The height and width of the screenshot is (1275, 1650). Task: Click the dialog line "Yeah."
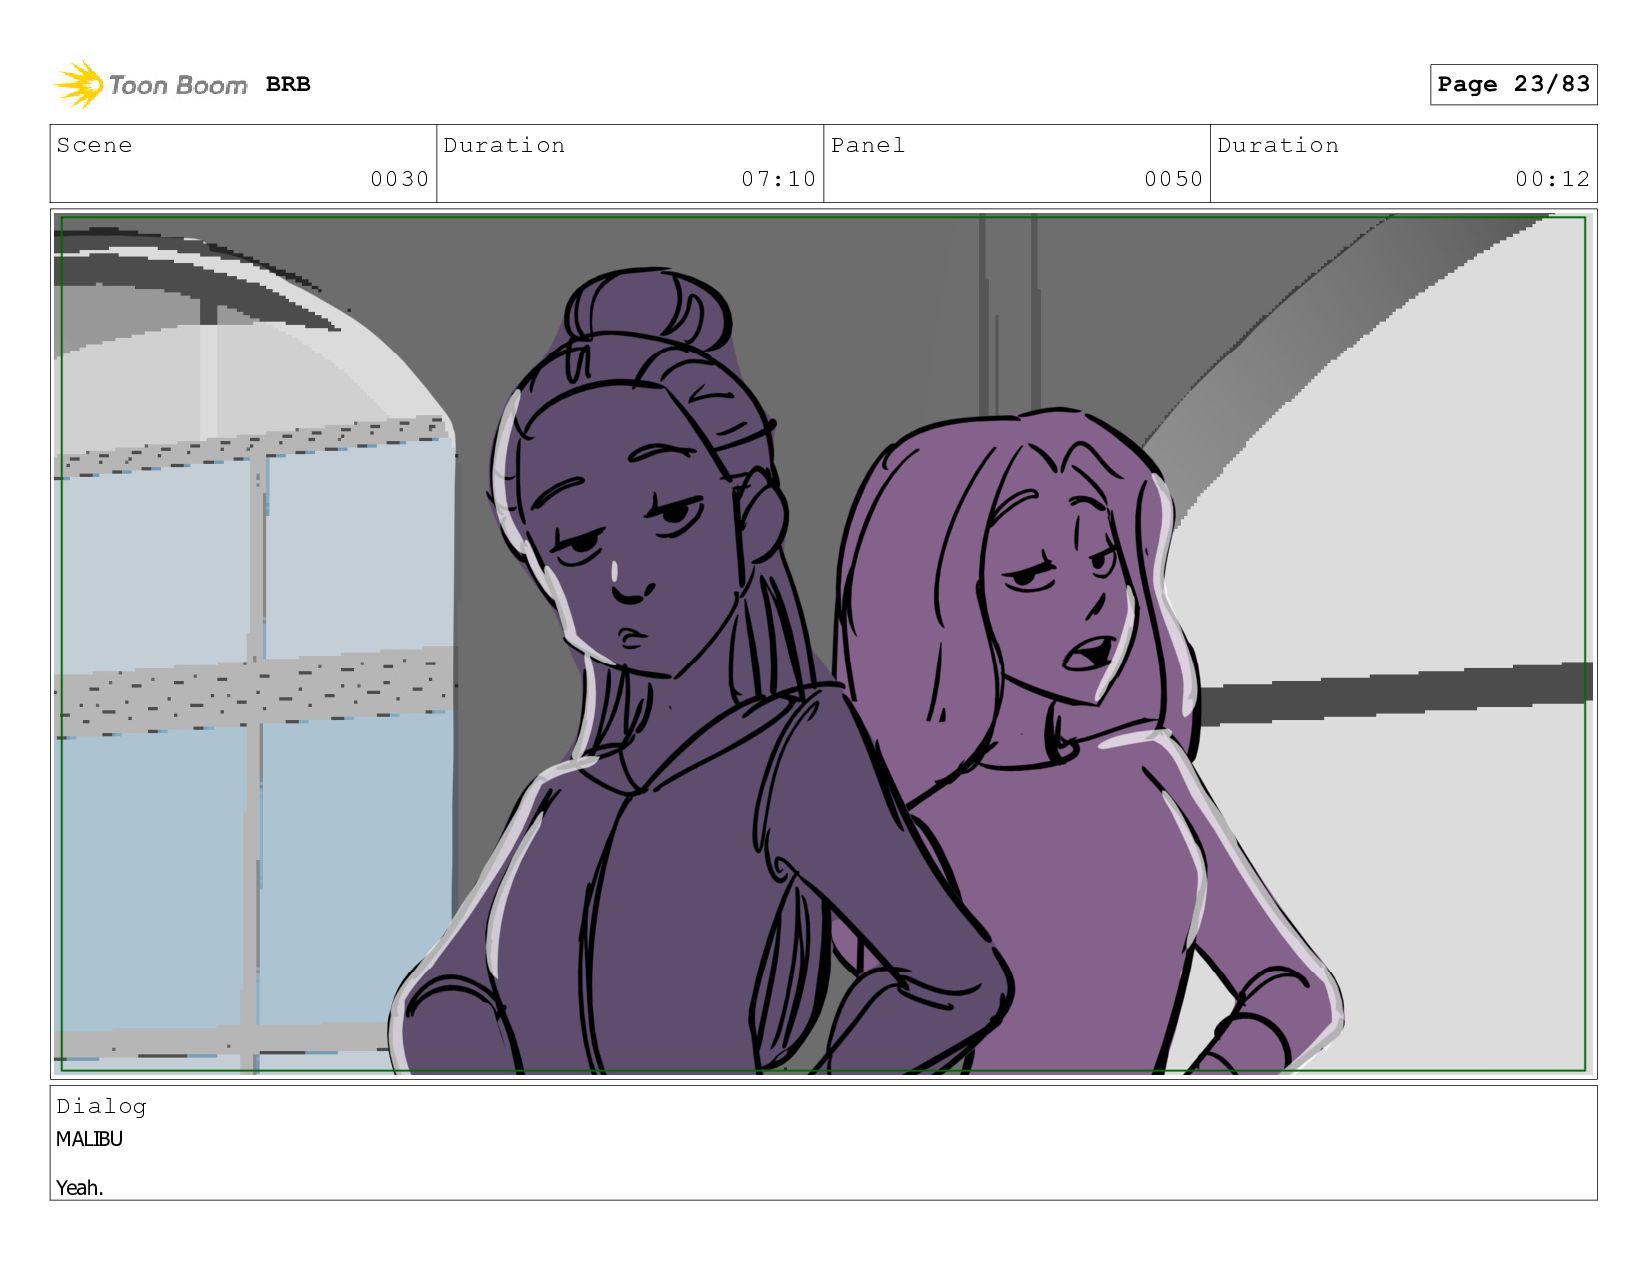(x=80, y=1188)
